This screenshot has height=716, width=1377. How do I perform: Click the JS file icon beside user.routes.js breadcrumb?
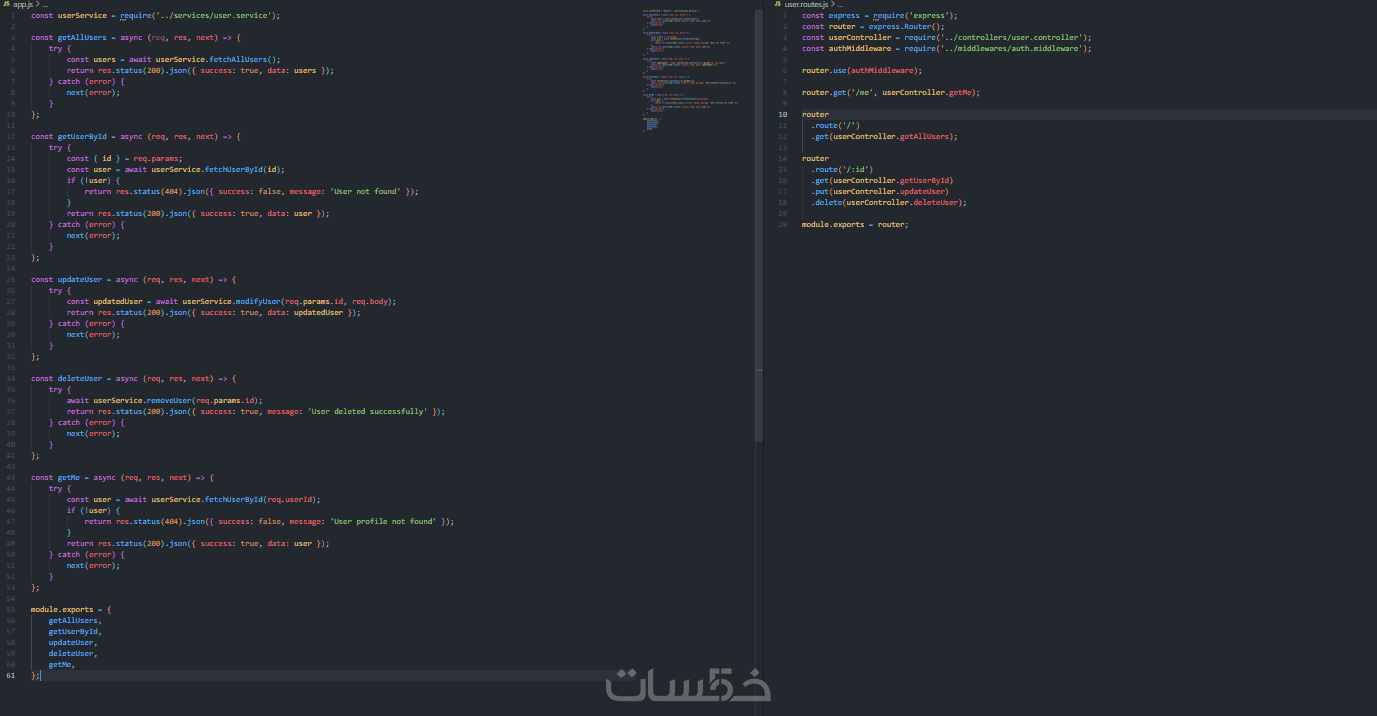tap(778, 4)
